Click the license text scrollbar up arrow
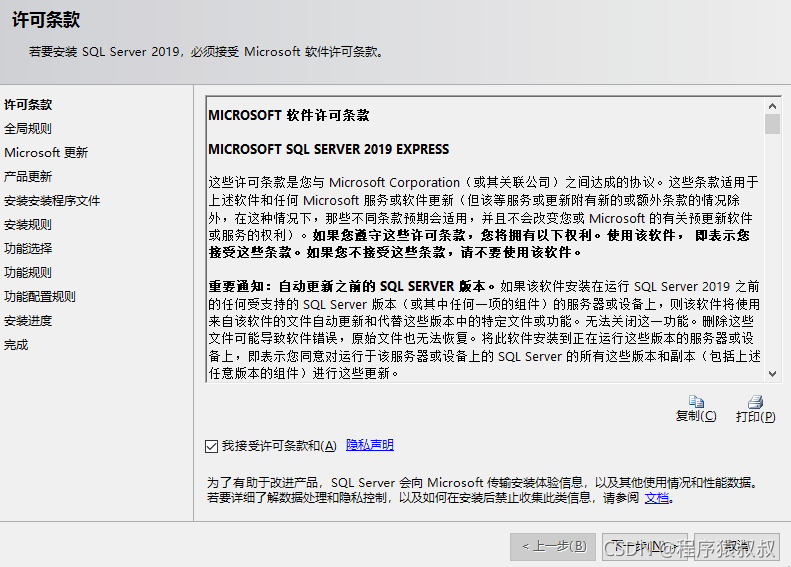This screenshot has width=791, height=567. (x=772, y=105)
